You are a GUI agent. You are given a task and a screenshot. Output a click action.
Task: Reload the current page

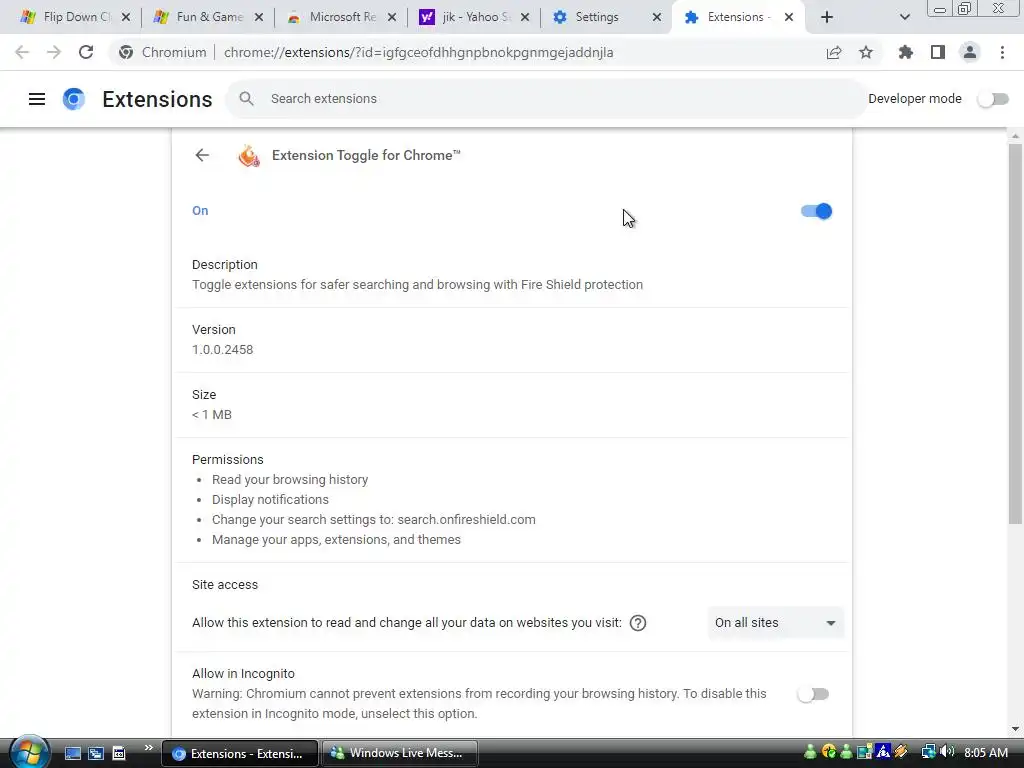tap(86, 52)
